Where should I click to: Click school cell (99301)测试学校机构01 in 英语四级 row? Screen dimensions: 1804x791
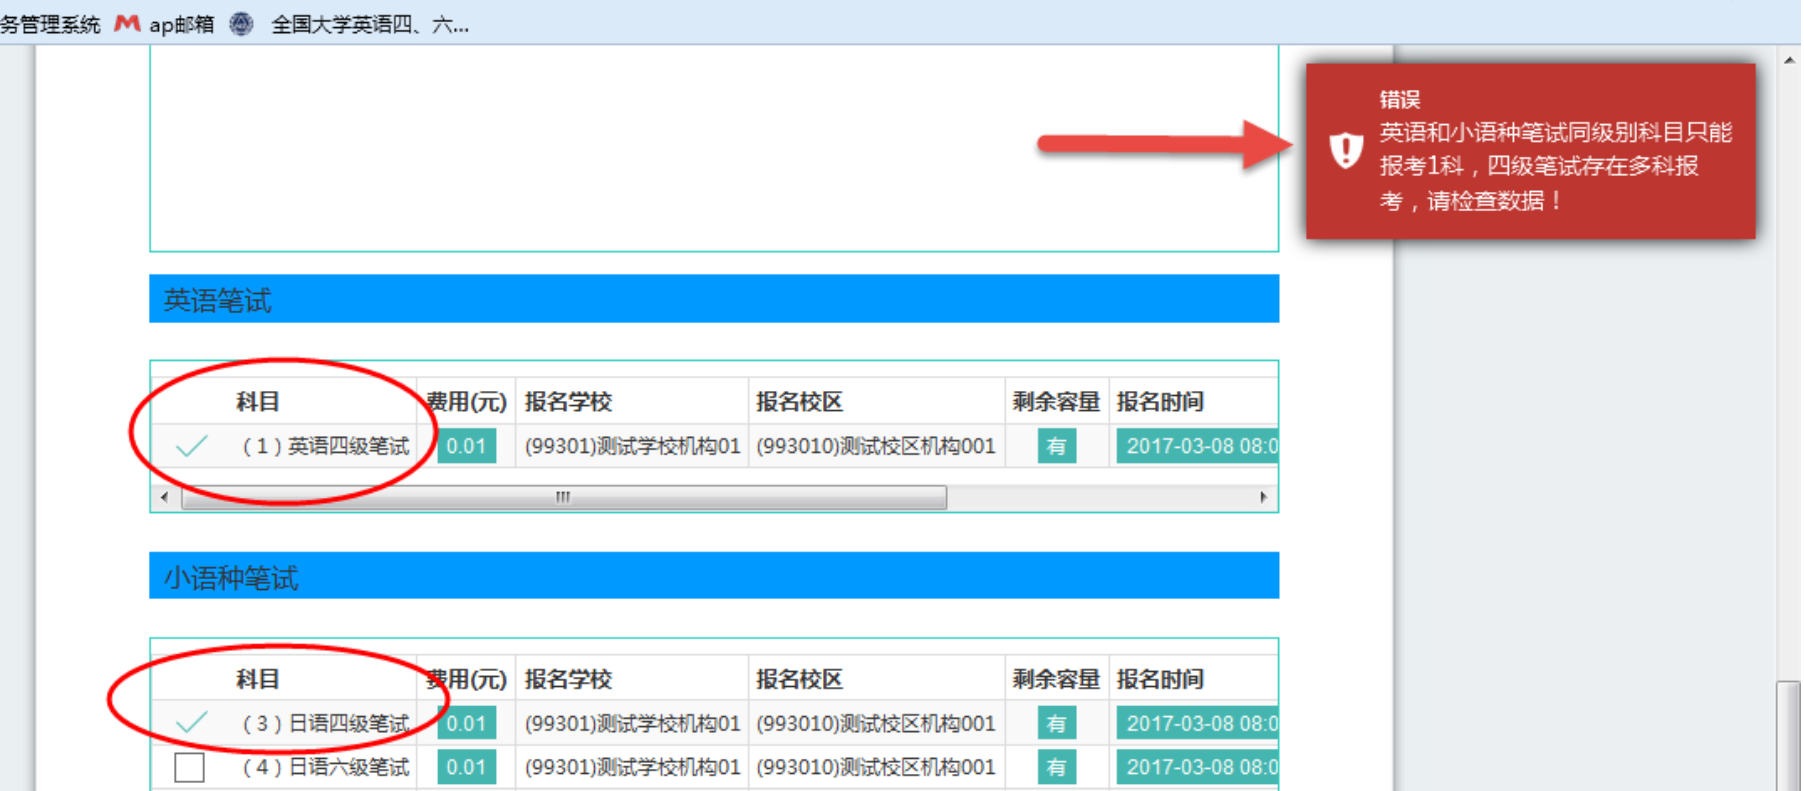click(632, 446)
